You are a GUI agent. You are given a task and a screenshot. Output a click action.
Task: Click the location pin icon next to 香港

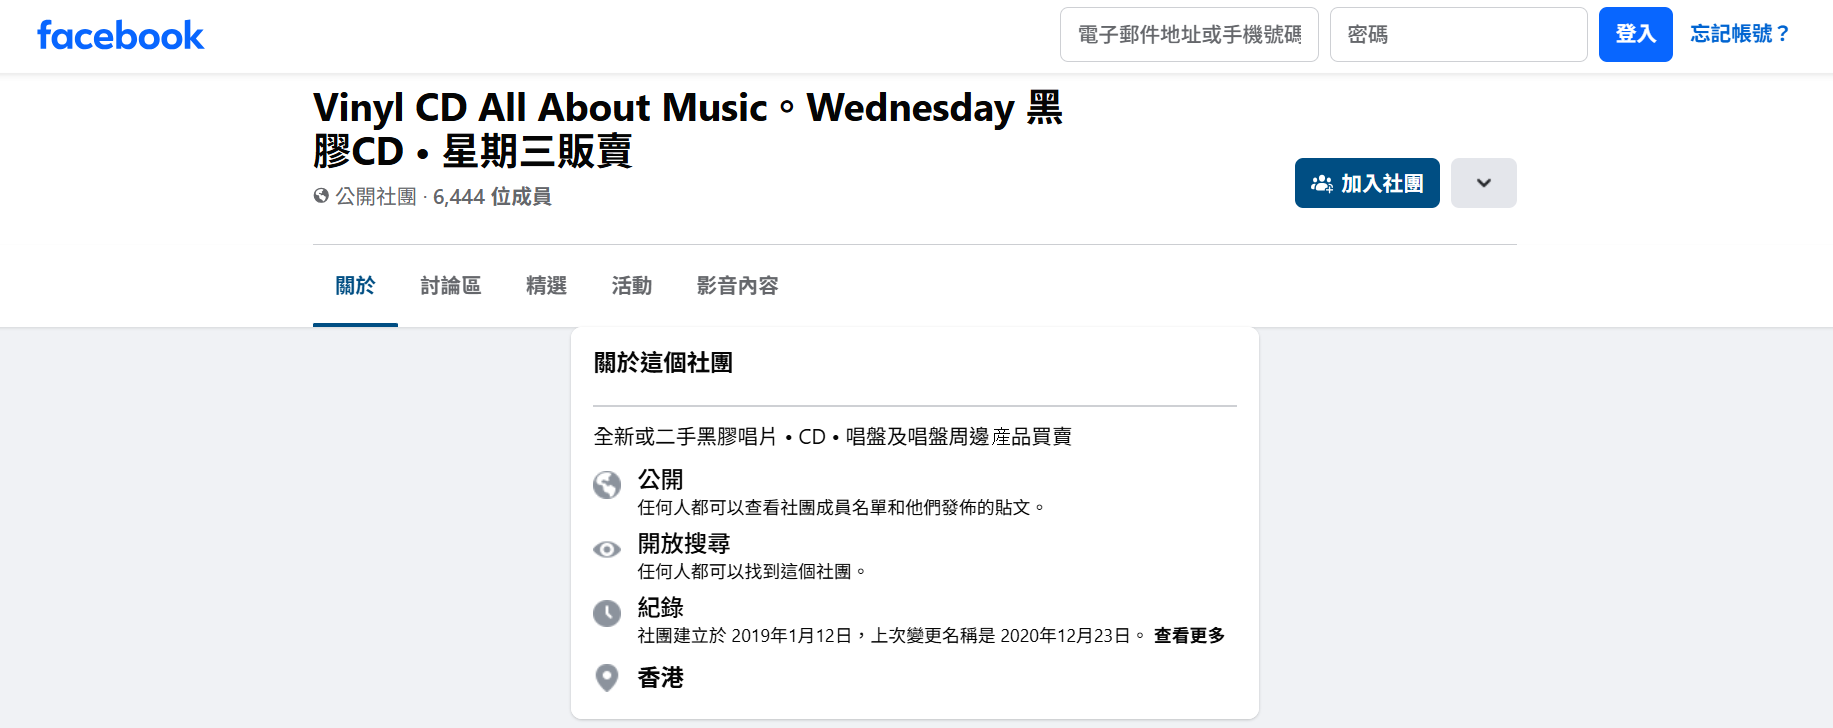[607, 678]
